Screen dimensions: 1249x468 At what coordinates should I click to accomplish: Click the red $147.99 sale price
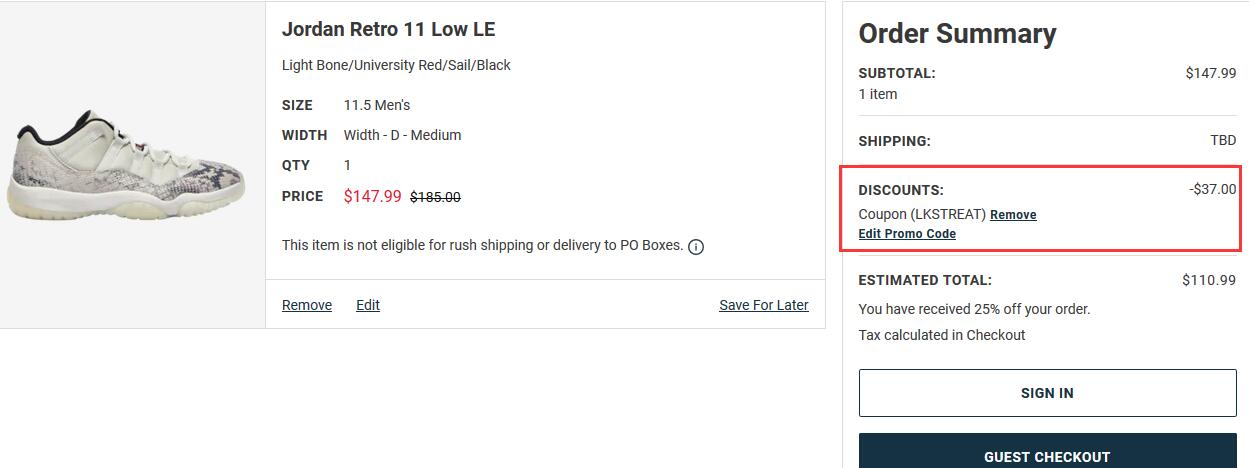coord(372,196)
